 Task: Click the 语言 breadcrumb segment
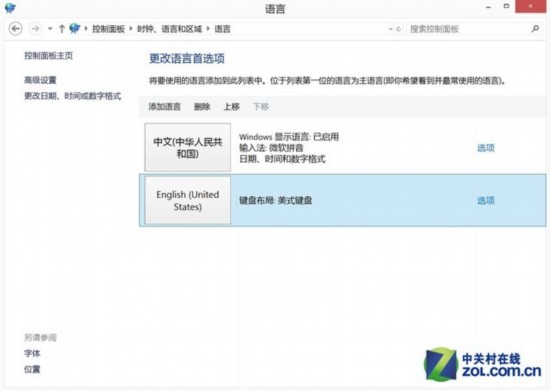pos(222,29)
